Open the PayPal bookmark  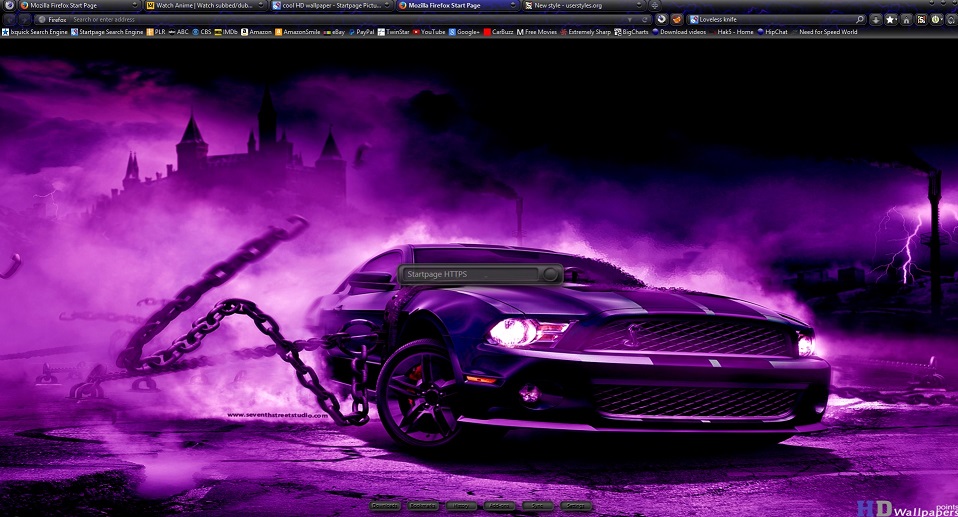click(x=362, y=32)
